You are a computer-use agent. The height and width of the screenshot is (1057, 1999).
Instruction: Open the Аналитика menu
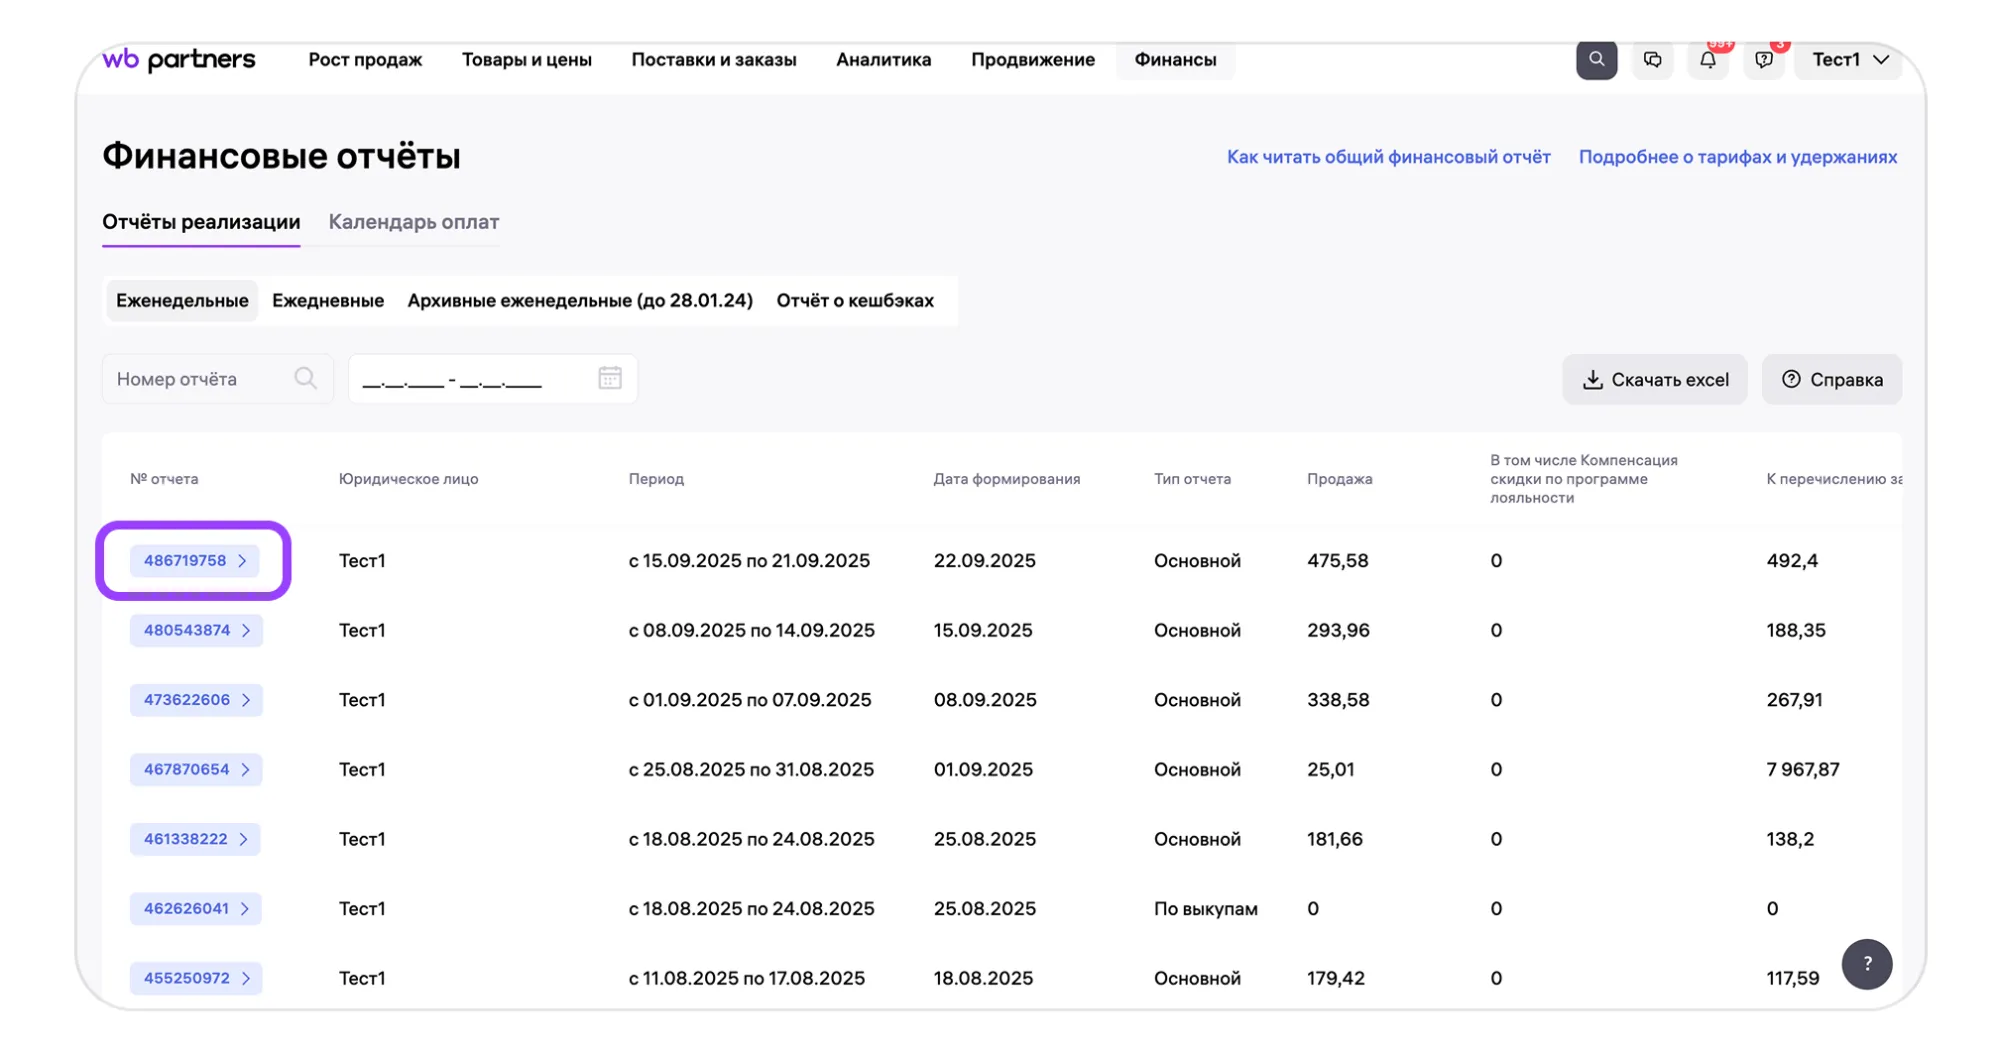[883, 60]
